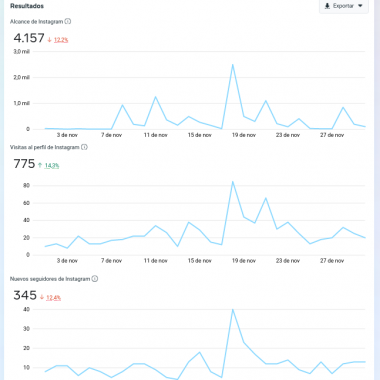This screenshot has height=380, width=380.
Task: Click the 3,0 mil axis label
Action: (22, 51)
